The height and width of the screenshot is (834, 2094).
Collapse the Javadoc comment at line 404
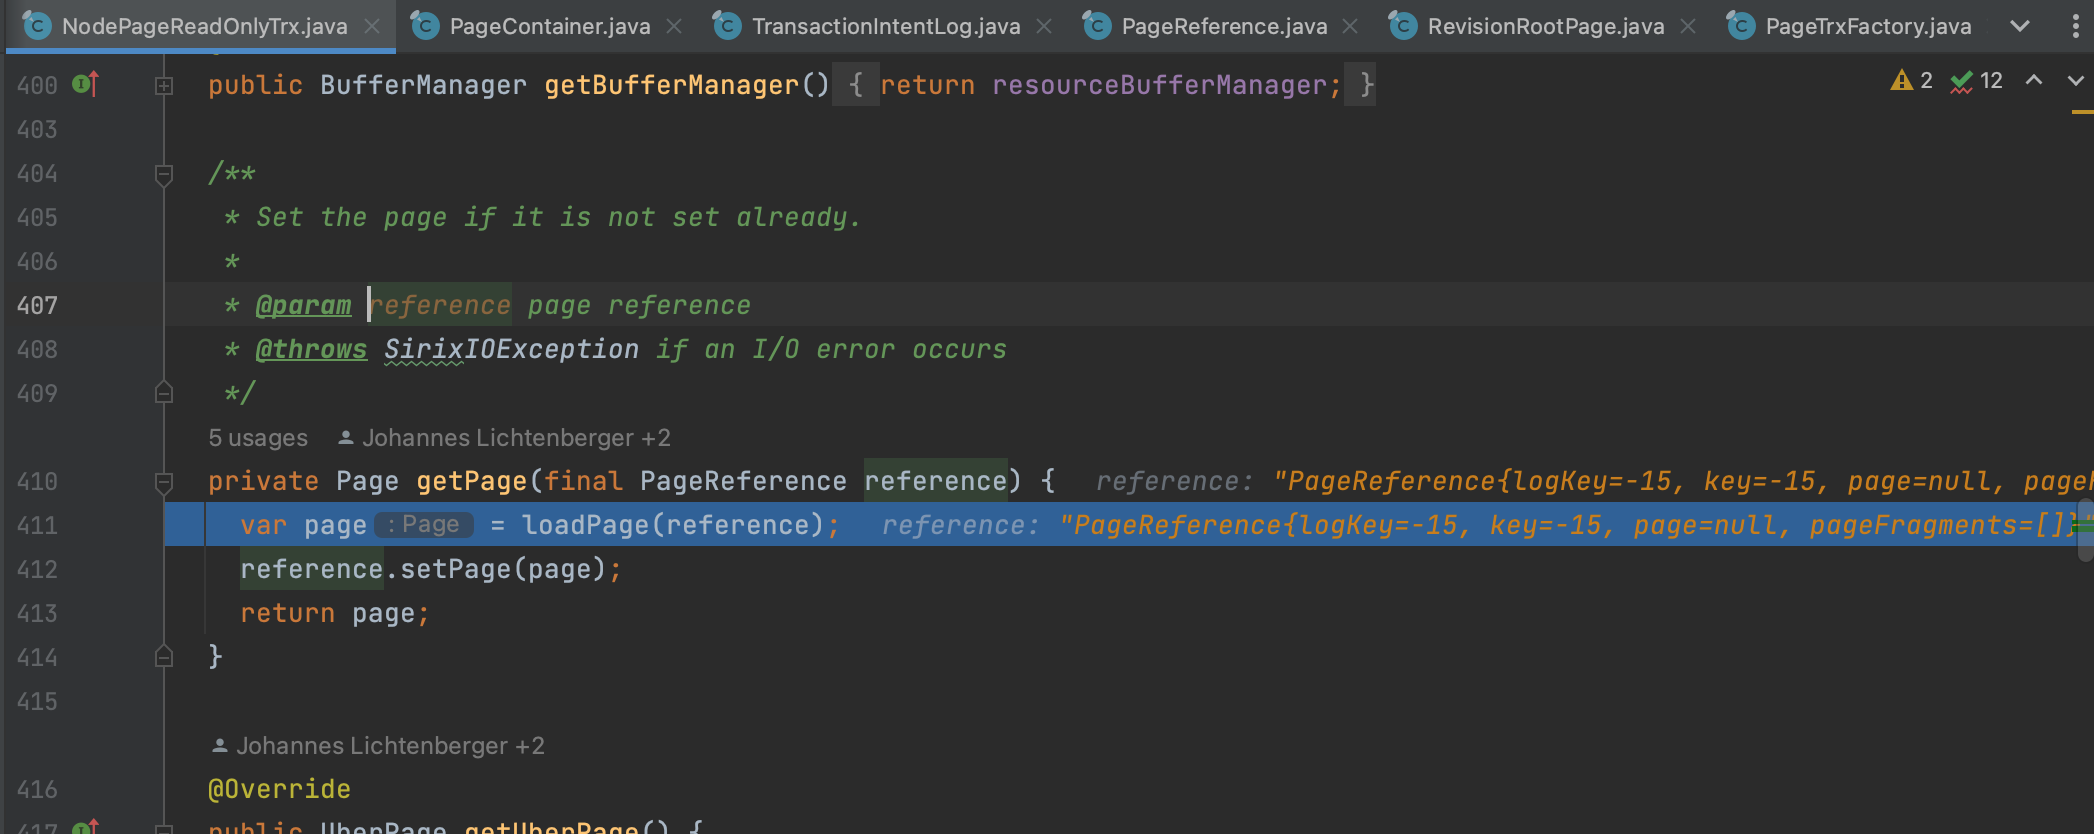pos(164,175)
